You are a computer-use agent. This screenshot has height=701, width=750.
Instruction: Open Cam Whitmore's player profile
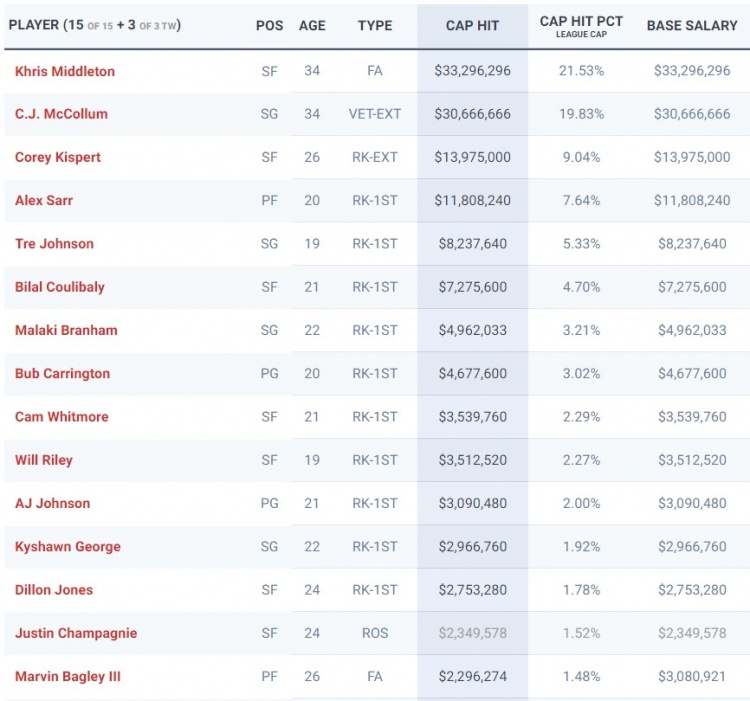point(62,417)
